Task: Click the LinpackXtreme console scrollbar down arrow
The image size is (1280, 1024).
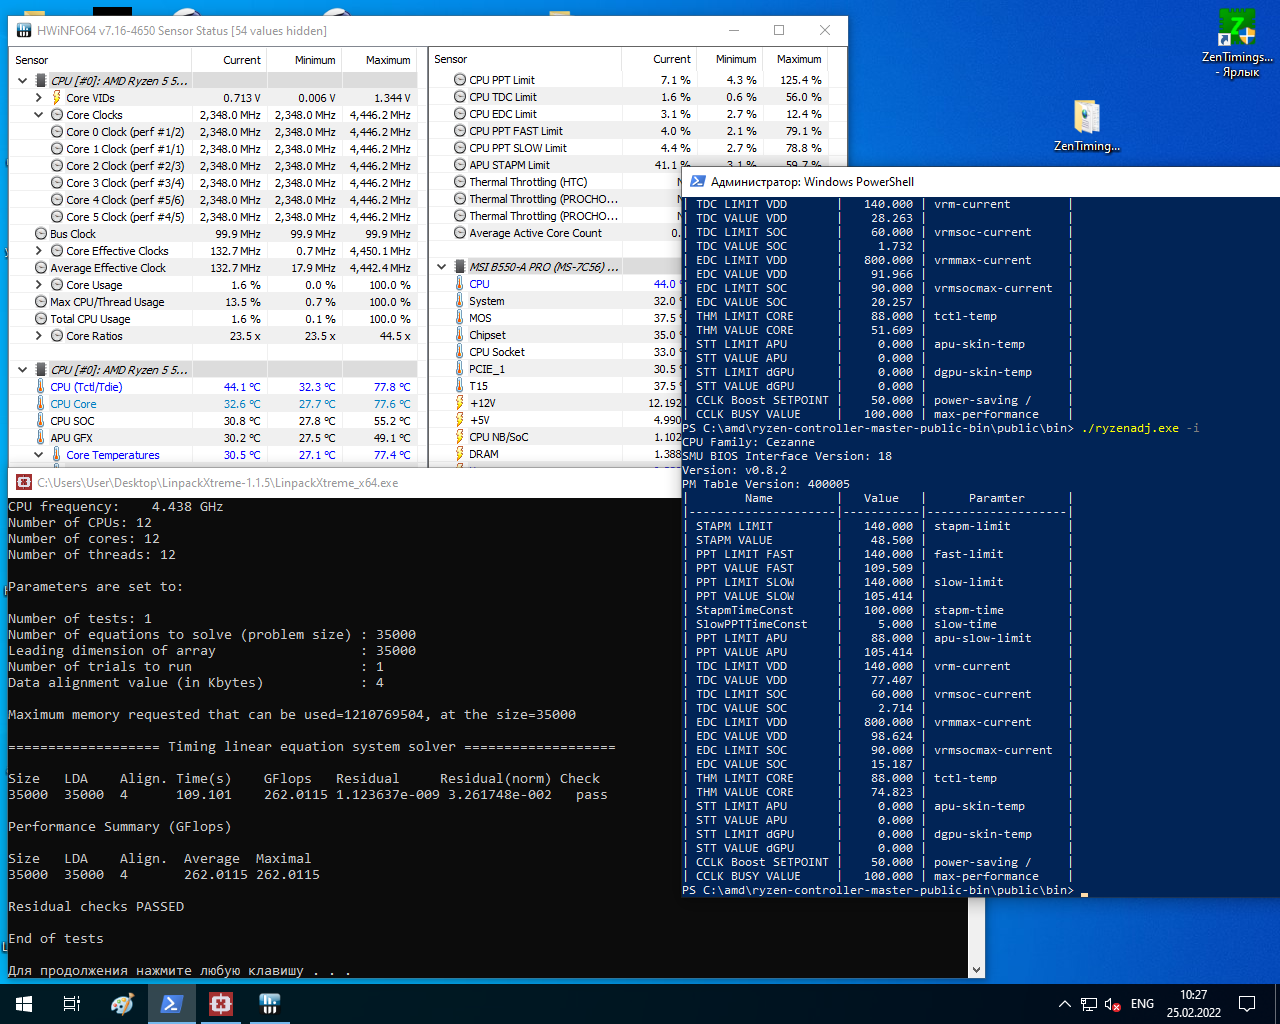Action: [976, 969]
